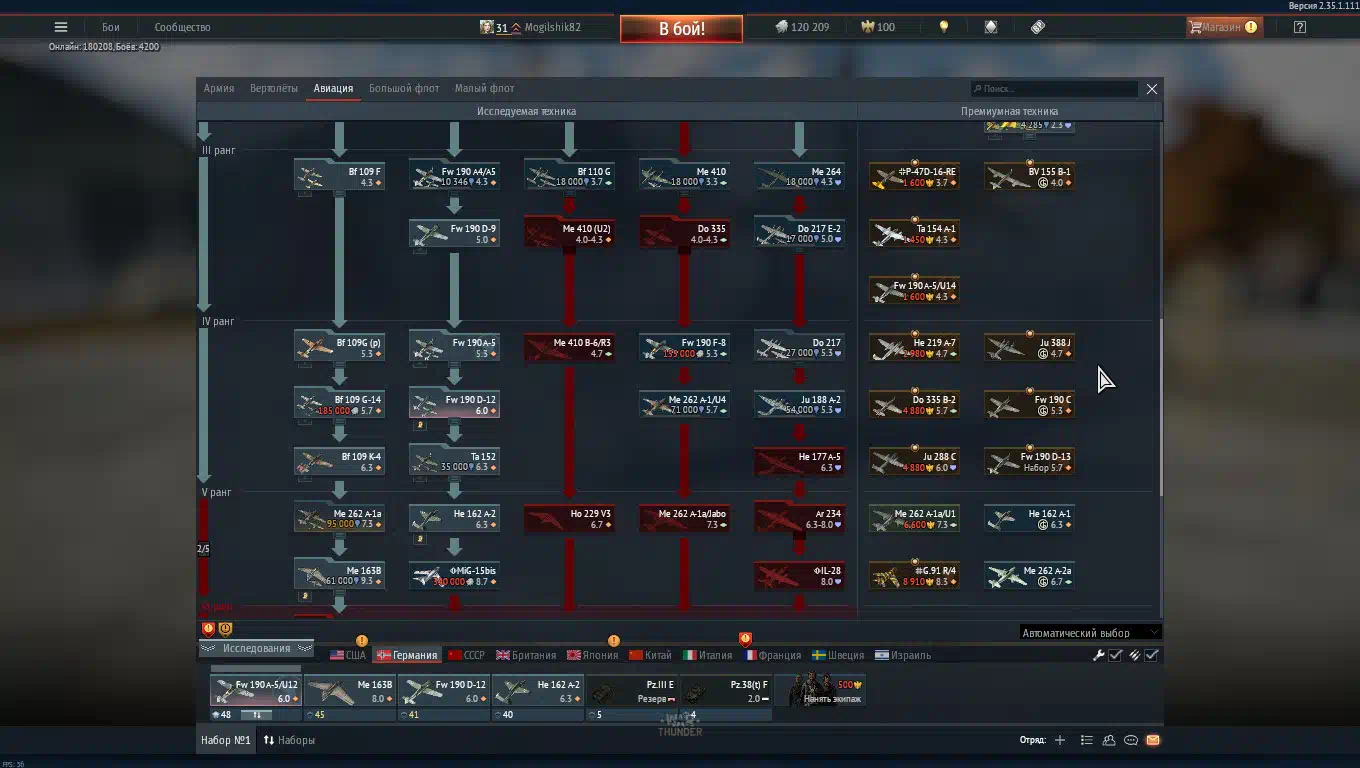This screenshot has height=768, width=1360.
Task: Select the США nation
Action: (347, 655)
